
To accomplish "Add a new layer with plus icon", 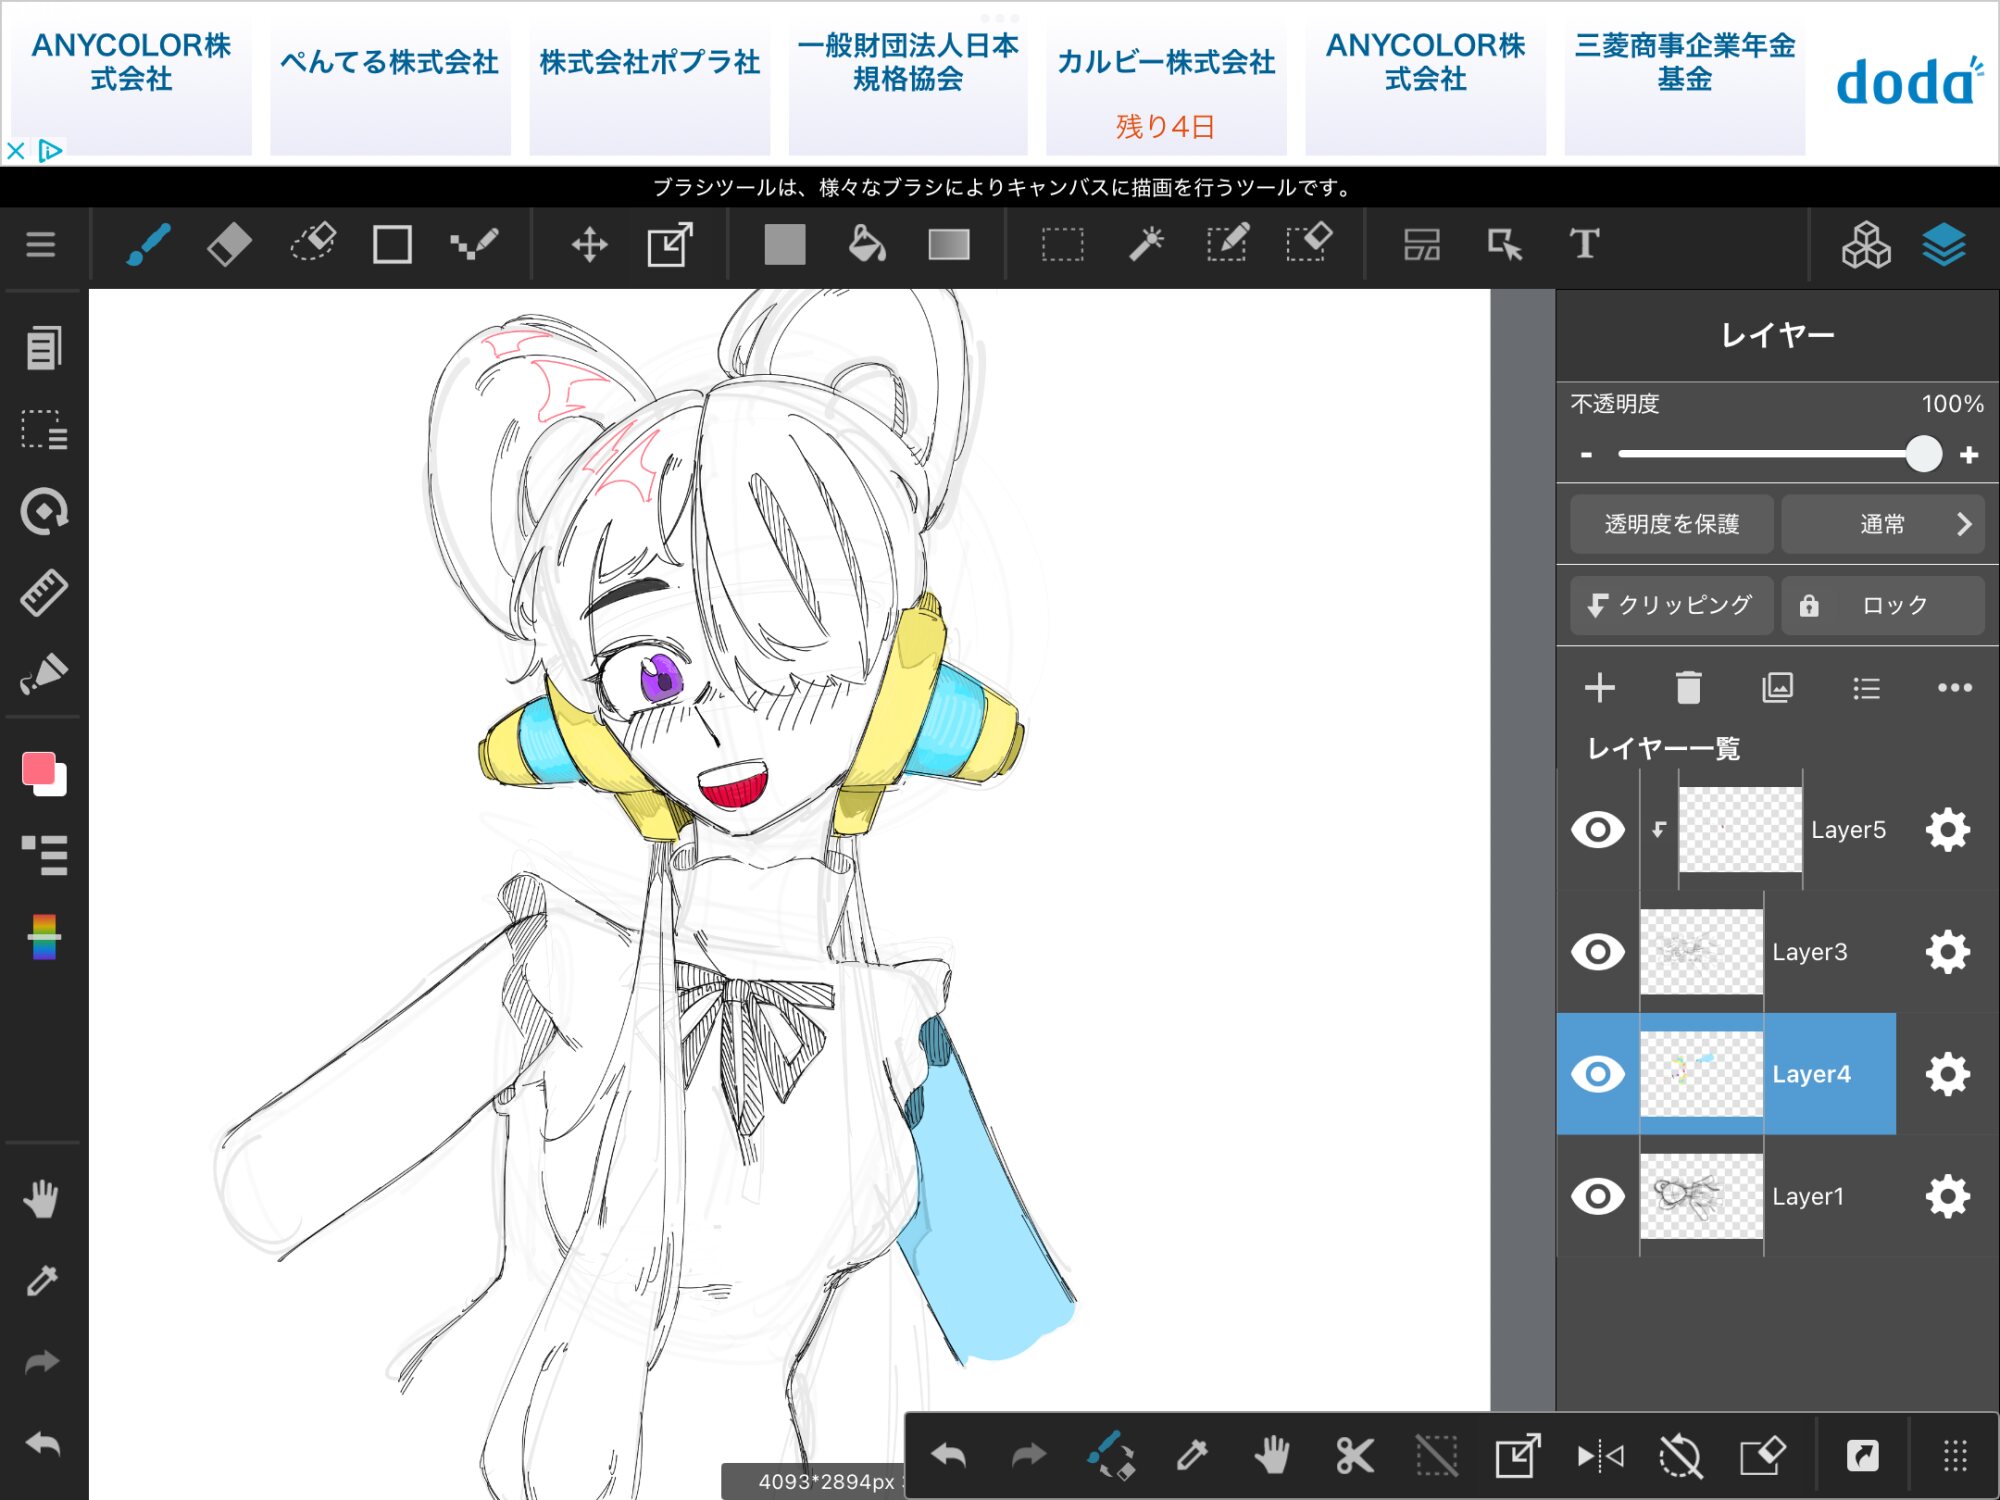I will [x=1600, y=688].
